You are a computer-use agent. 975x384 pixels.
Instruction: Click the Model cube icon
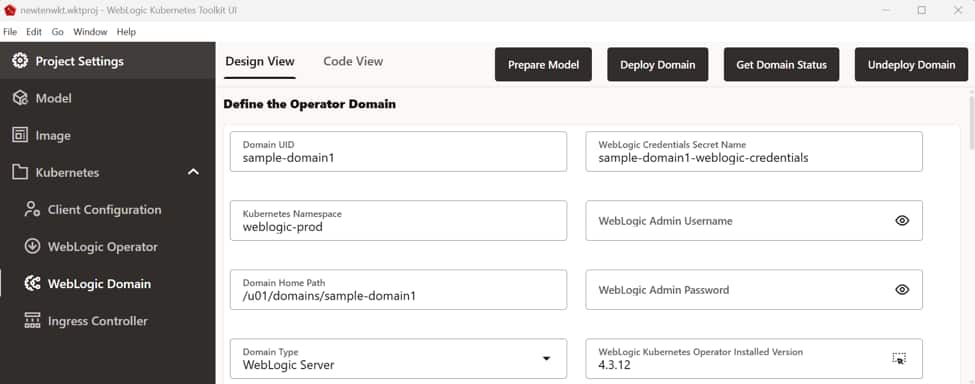[20, 98]
